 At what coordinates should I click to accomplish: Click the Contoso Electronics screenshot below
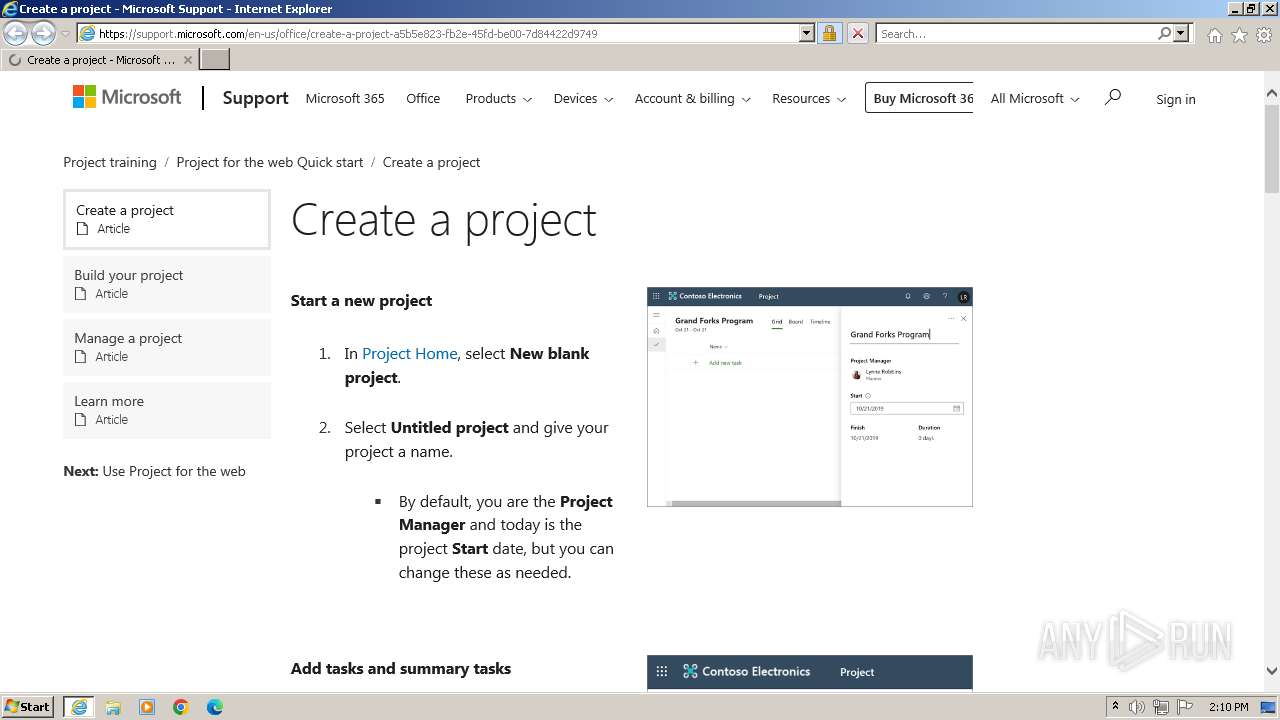point(809,672)
